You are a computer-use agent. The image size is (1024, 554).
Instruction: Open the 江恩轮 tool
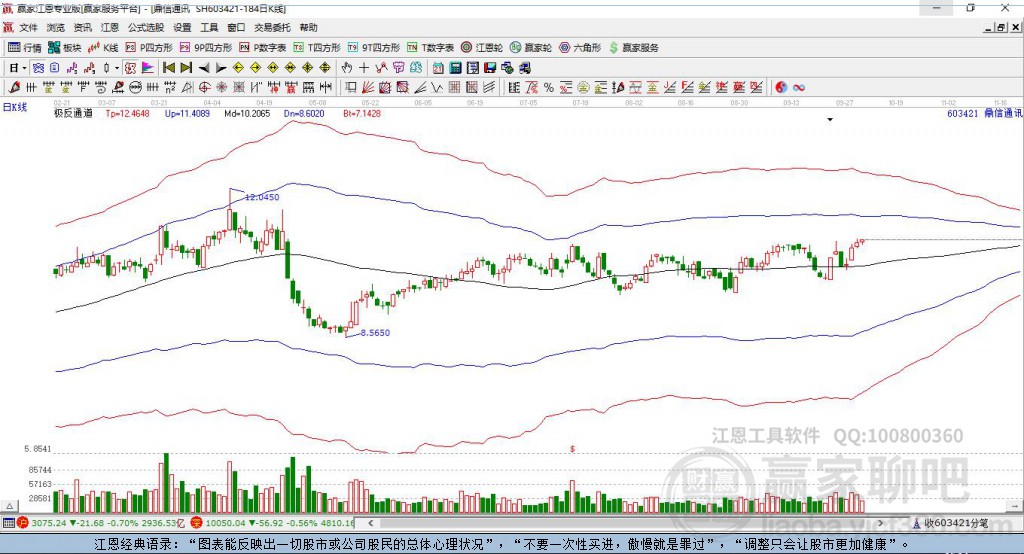482,48
